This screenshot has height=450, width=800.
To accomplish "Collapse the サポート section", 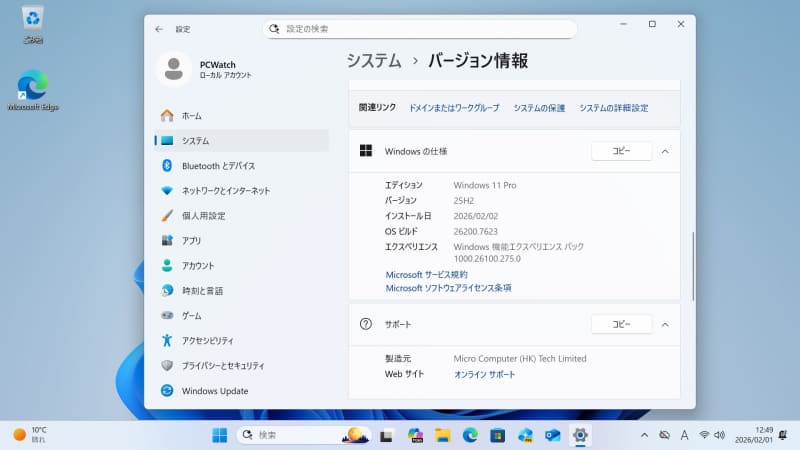I will point(665,324).
